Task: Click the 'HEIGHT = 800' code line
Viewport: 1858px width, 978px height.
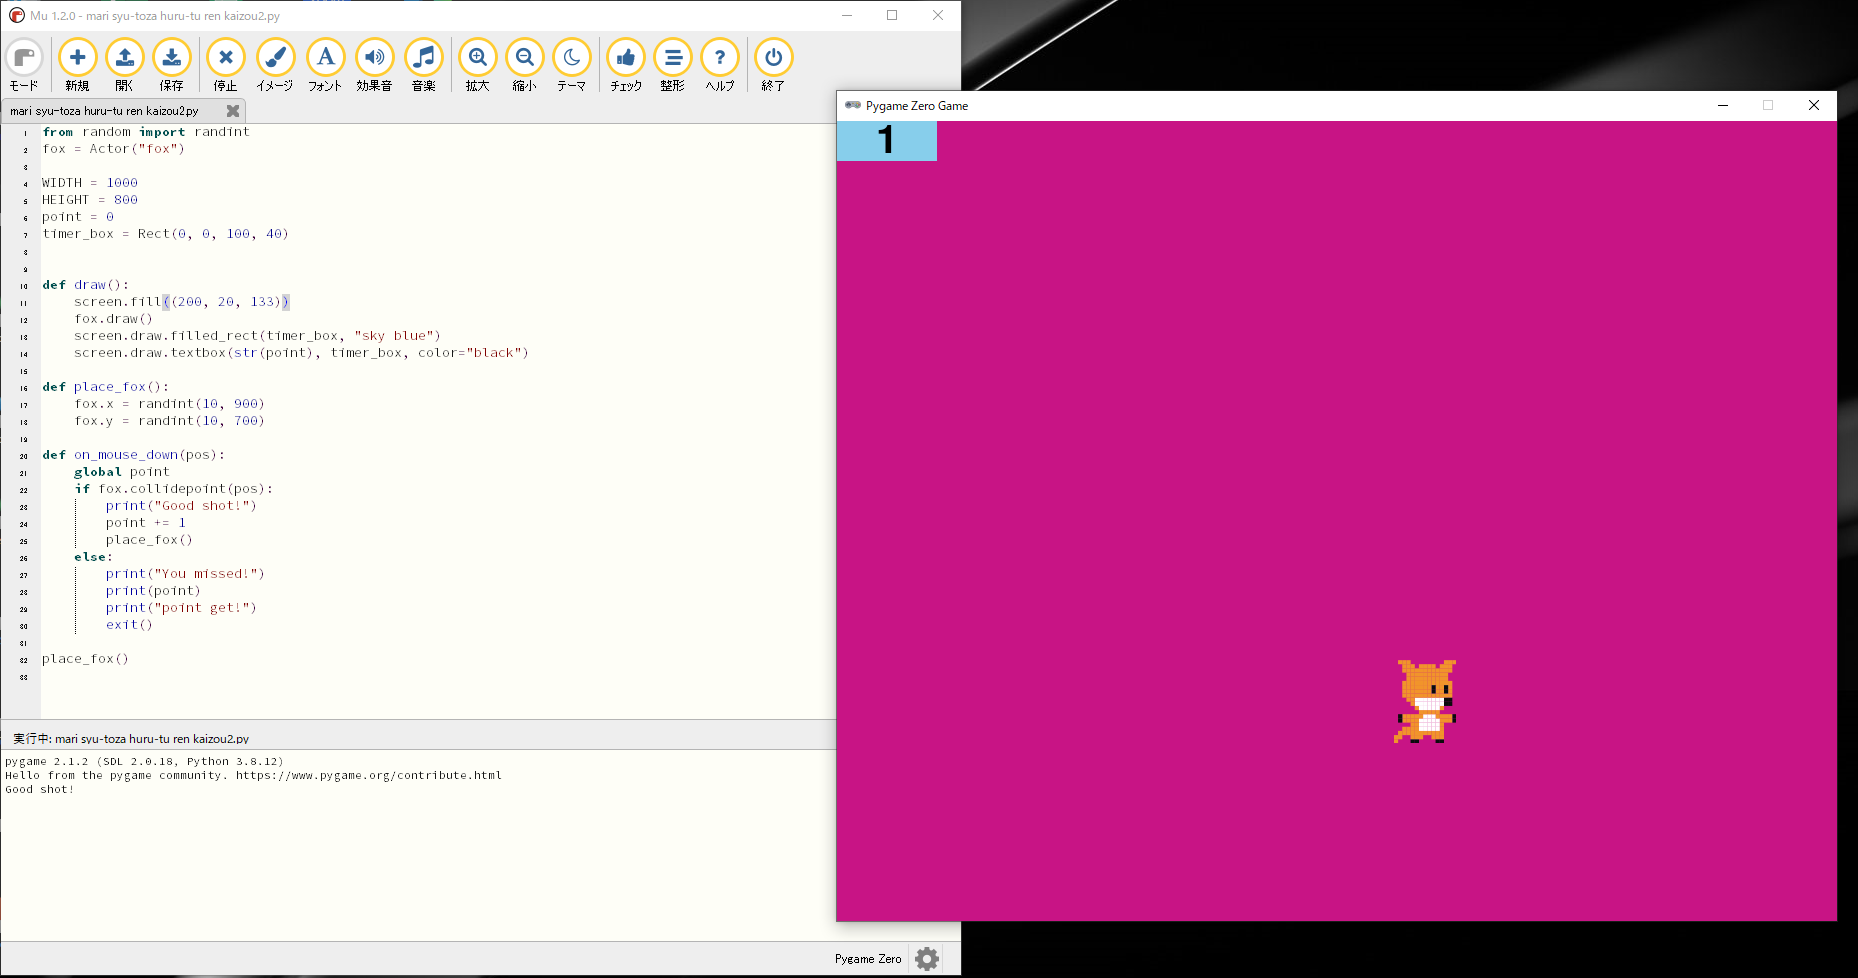Action: [90, 200]
